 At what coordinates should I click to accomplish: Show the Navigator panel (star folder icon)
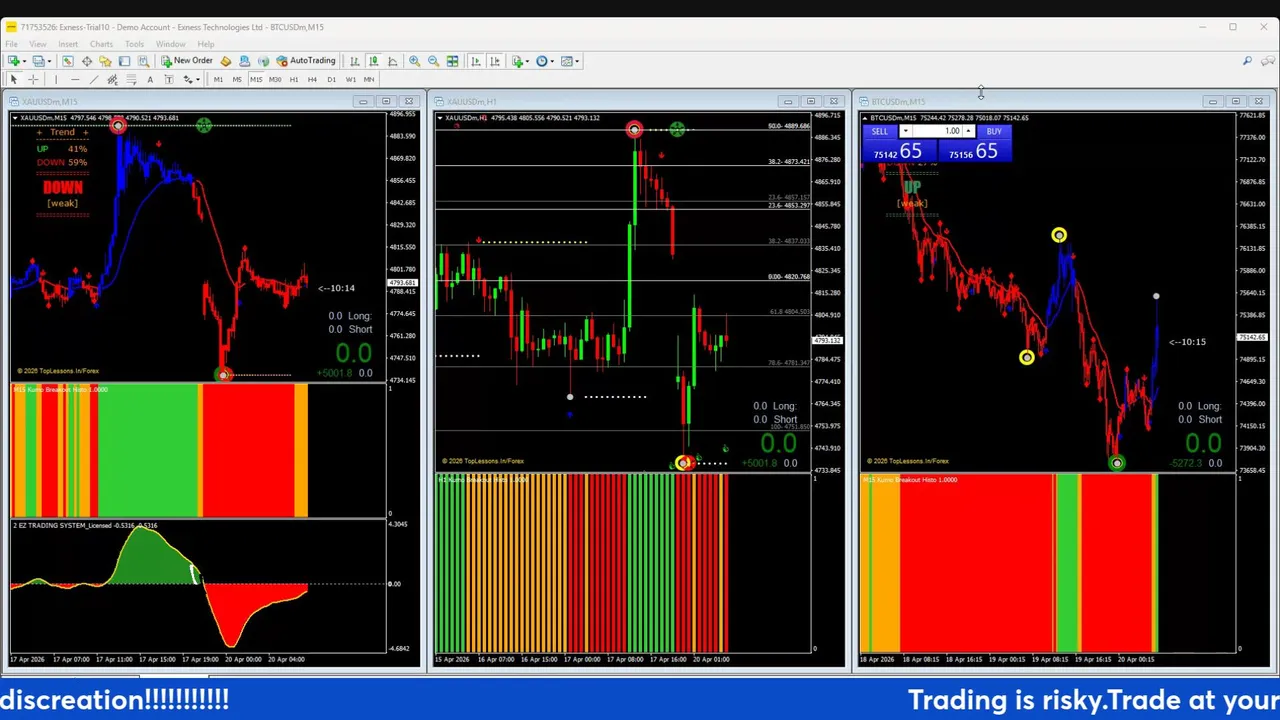[x=105, y=61]
